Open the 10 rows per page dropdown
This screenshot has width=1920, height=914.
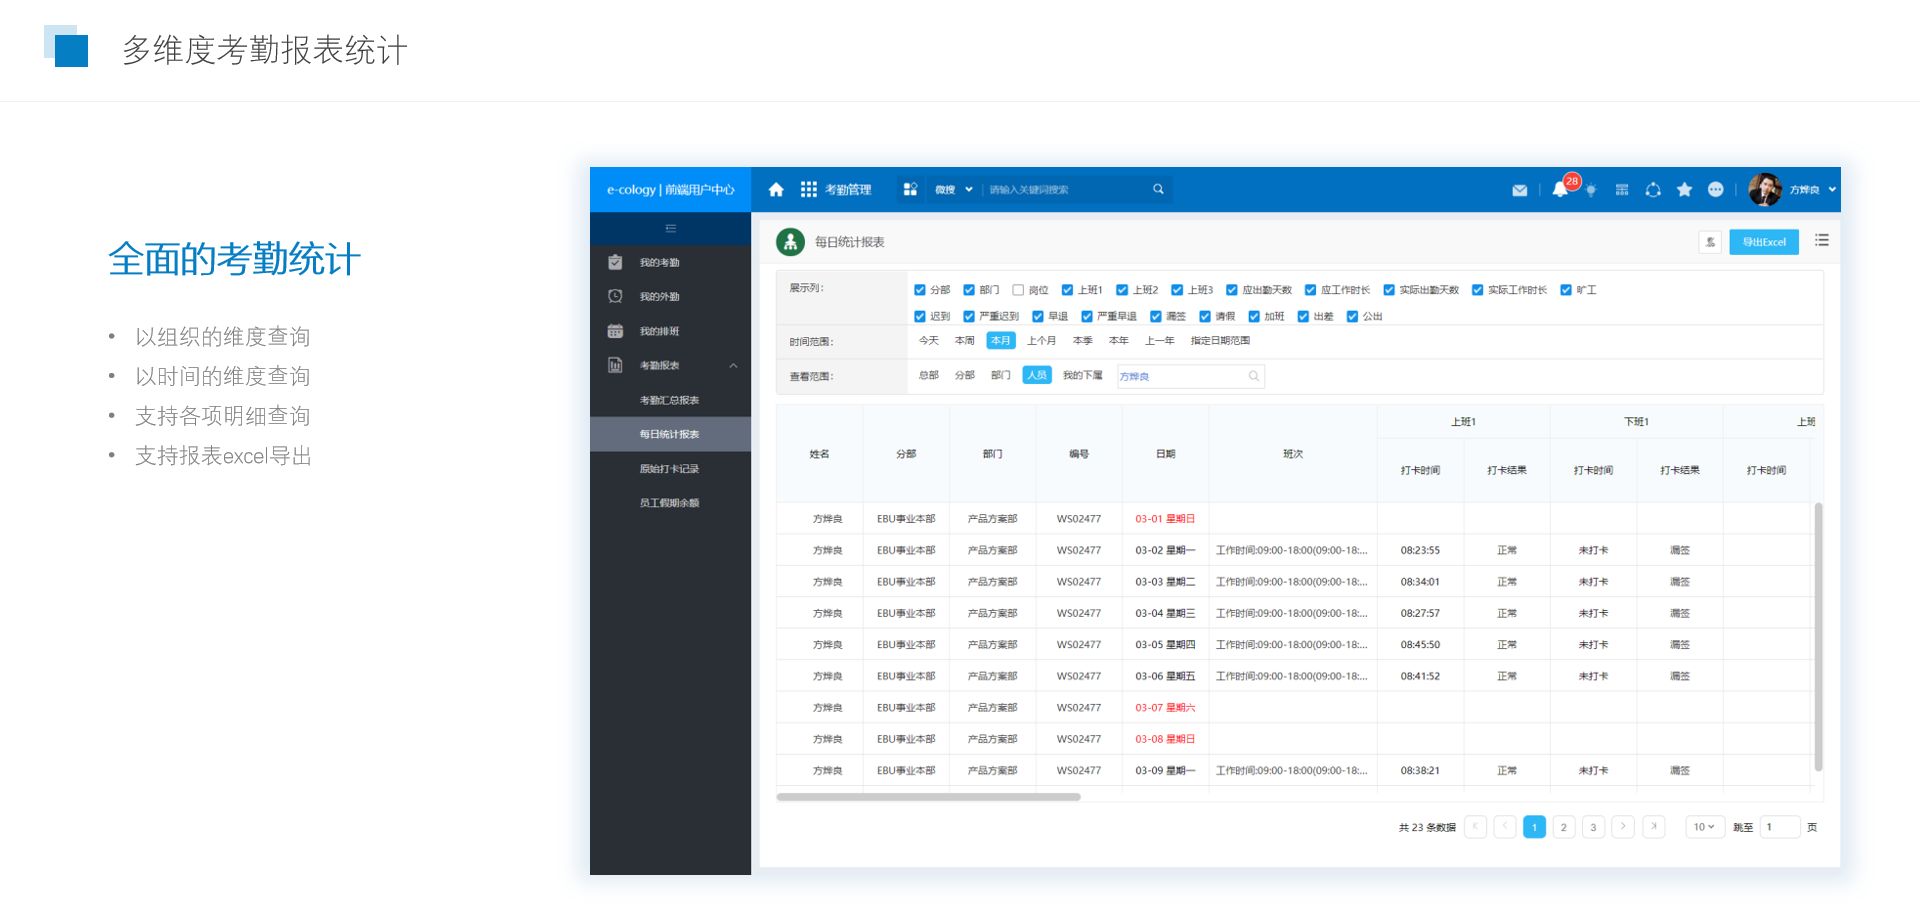[1703, 827]
